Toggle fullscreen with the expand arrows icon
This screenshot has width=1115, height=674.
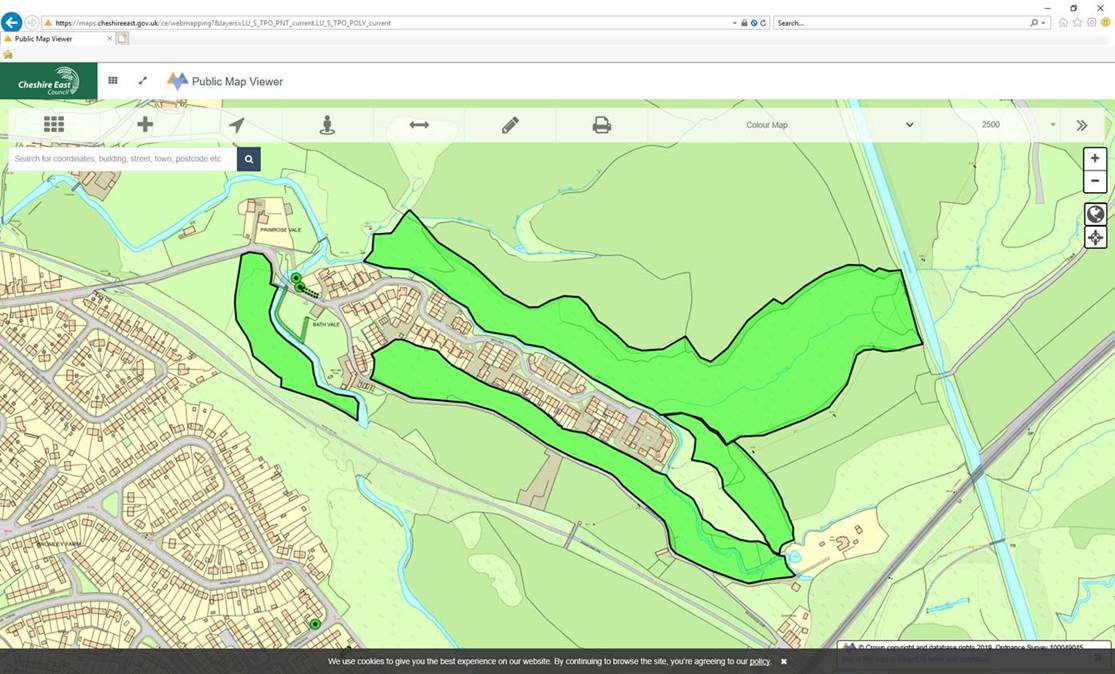tap(142, 81)
